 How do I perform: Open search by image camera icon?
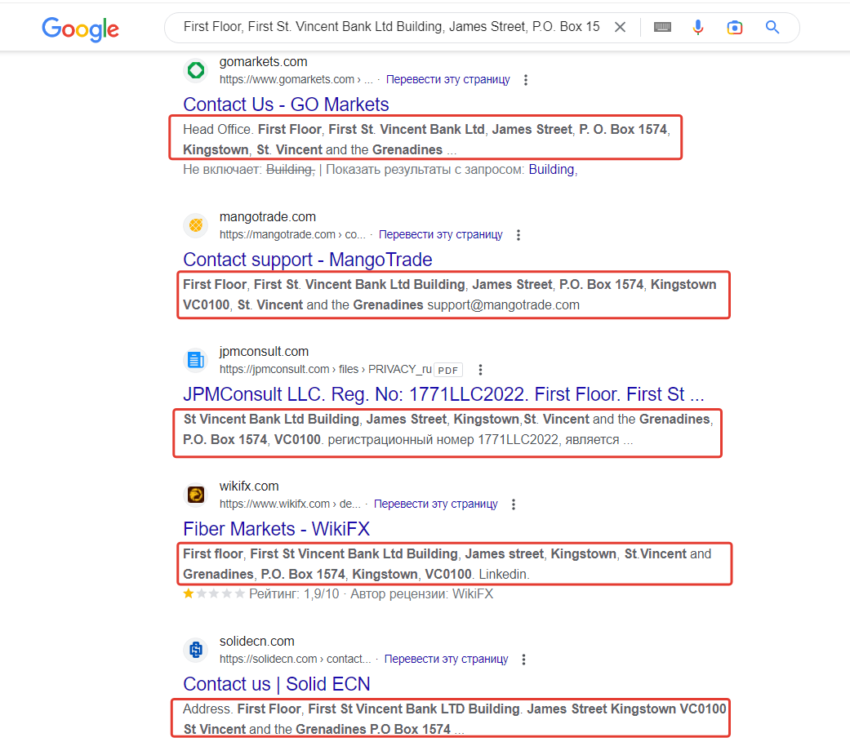[x=735, y=27]
